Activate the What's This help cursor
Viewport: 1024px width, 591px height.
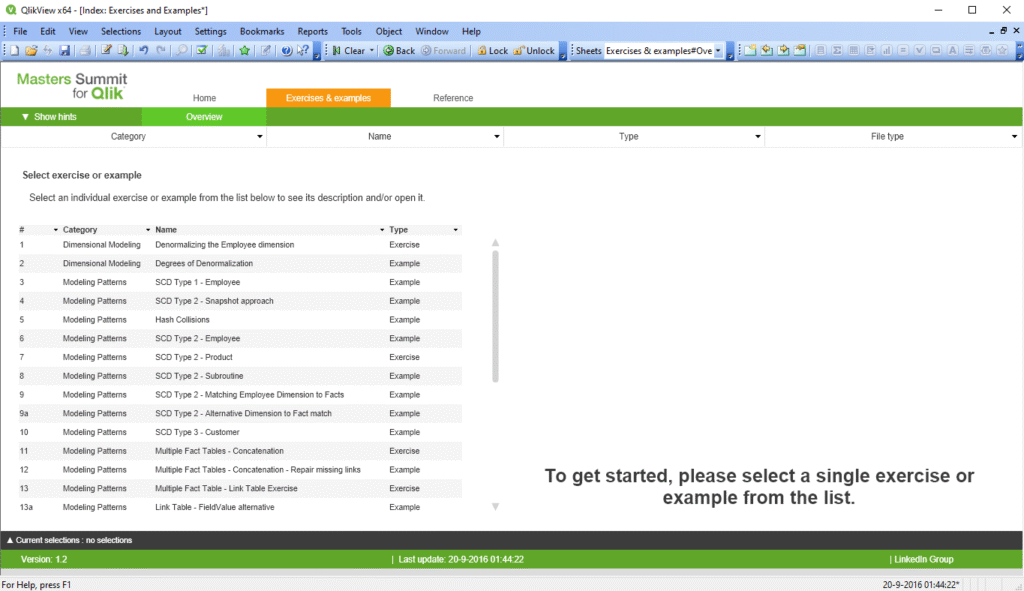[301, 50]
